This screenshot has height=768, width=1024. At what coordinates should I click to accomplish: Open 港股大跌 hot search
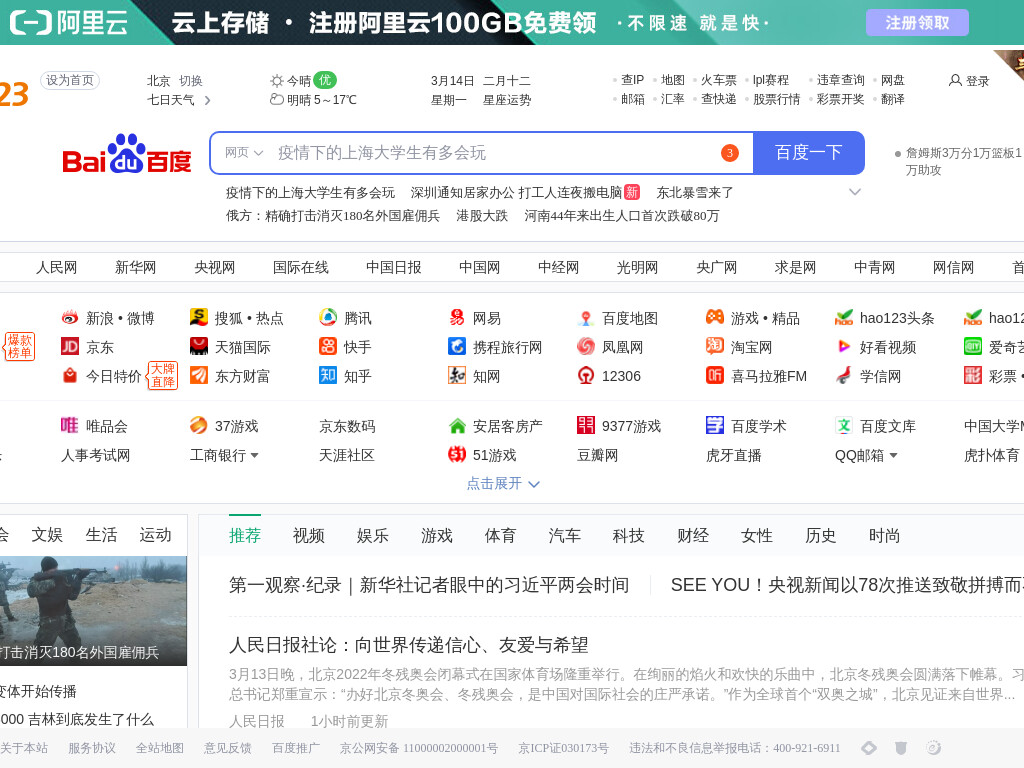[x=482, y=216]
